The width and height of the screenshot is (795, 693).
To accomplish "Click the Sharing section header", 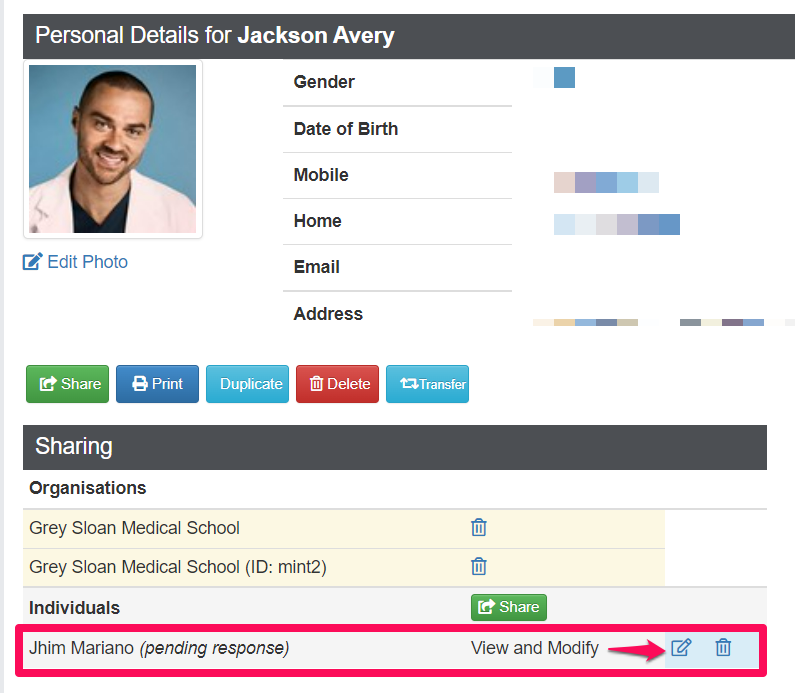I will (74, 446).
